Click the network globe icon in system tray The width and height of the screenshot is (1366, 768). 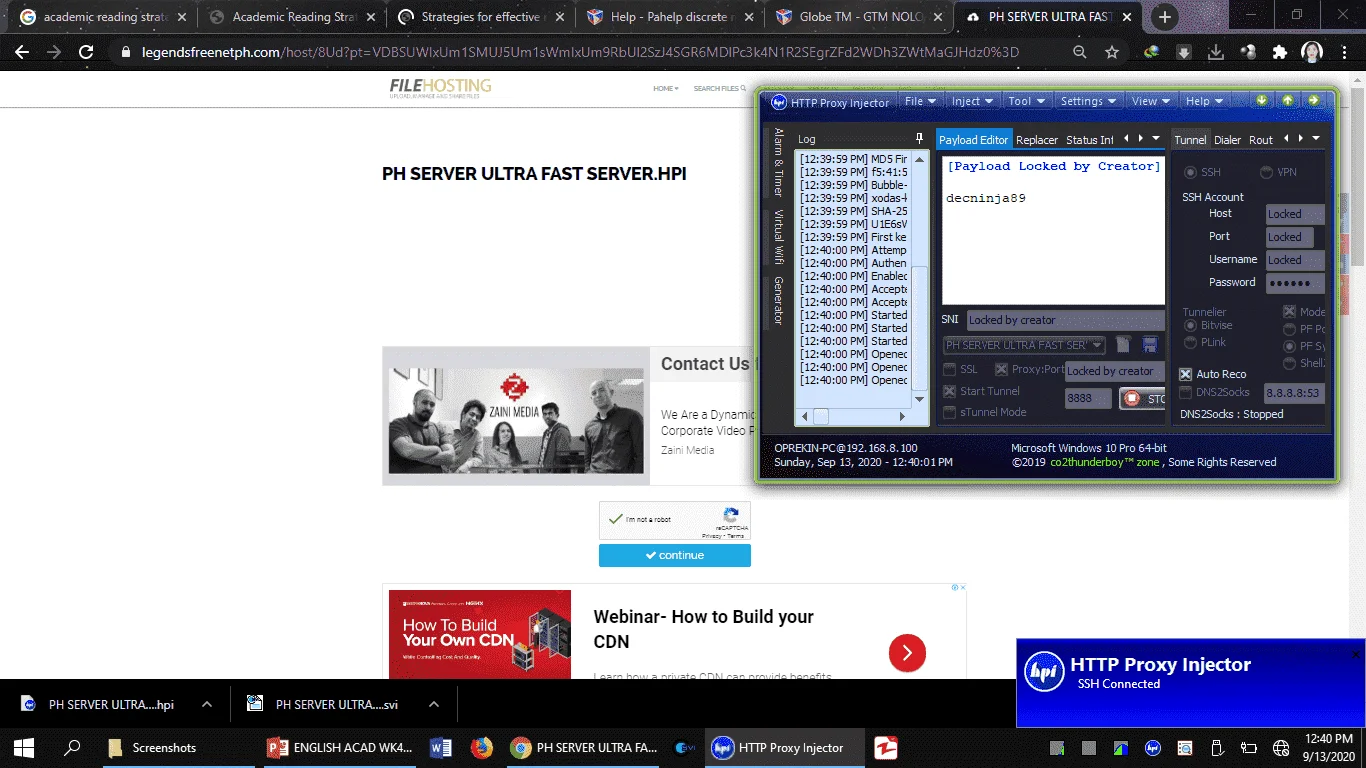[x=1282, y=747]
